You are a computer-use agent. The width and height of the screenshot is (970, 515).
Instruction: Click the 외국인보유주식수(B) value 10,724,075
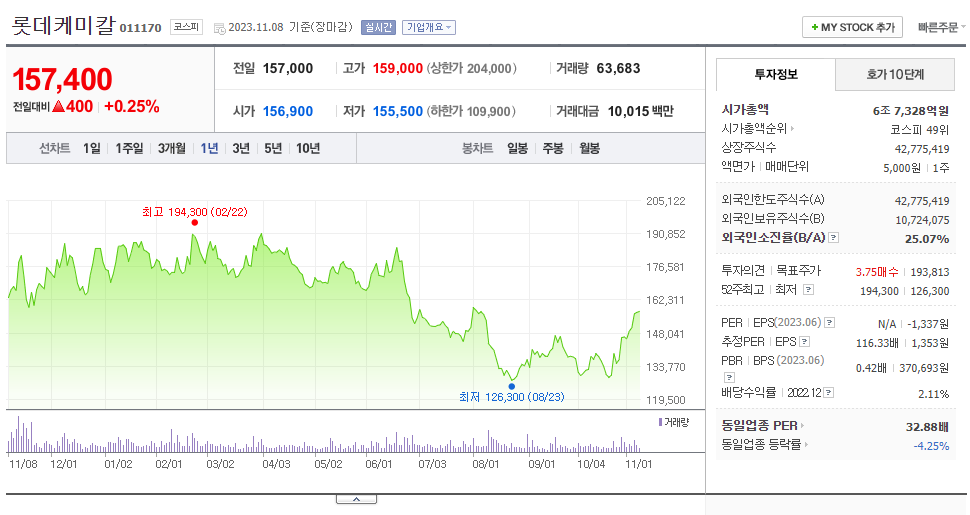coord(922,220)
